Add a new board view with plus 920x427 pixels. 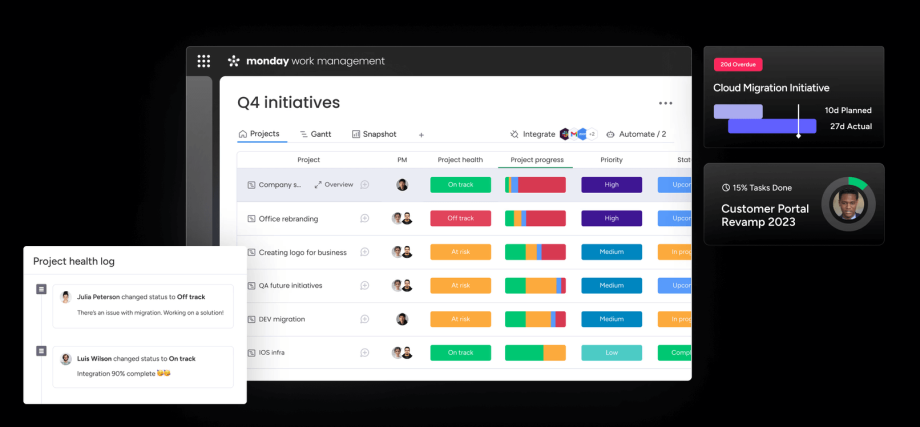[421, 135]
